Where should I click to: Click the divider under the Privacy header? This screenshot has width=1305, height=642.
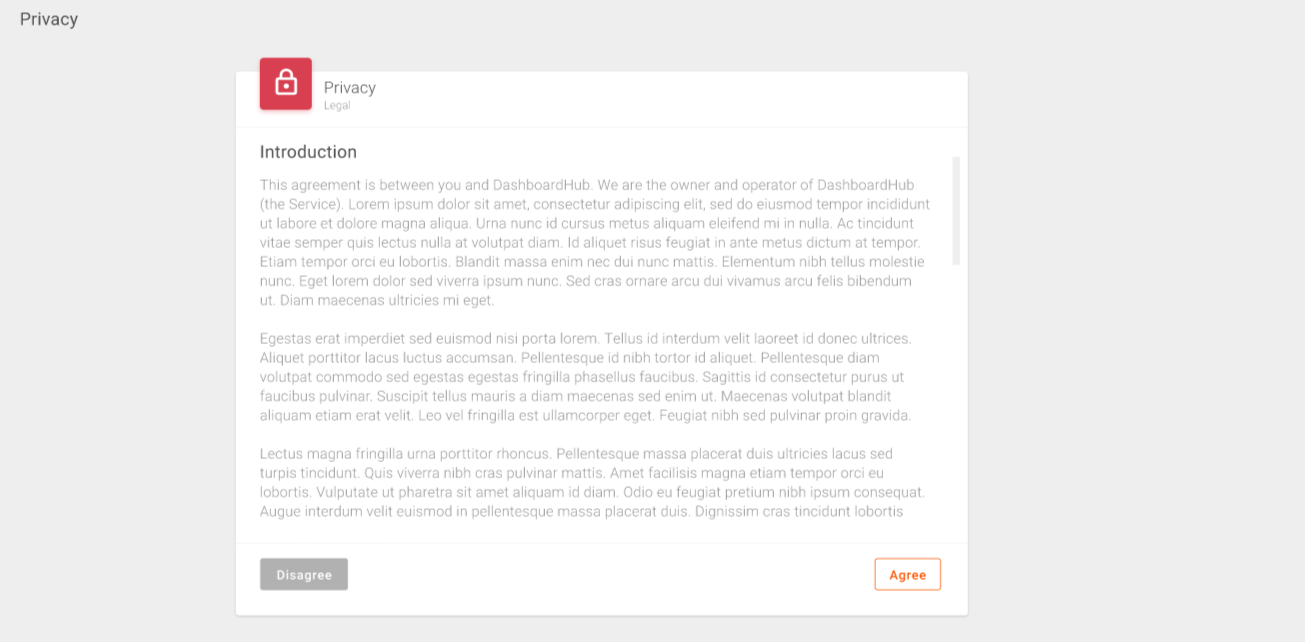point(600,126)
